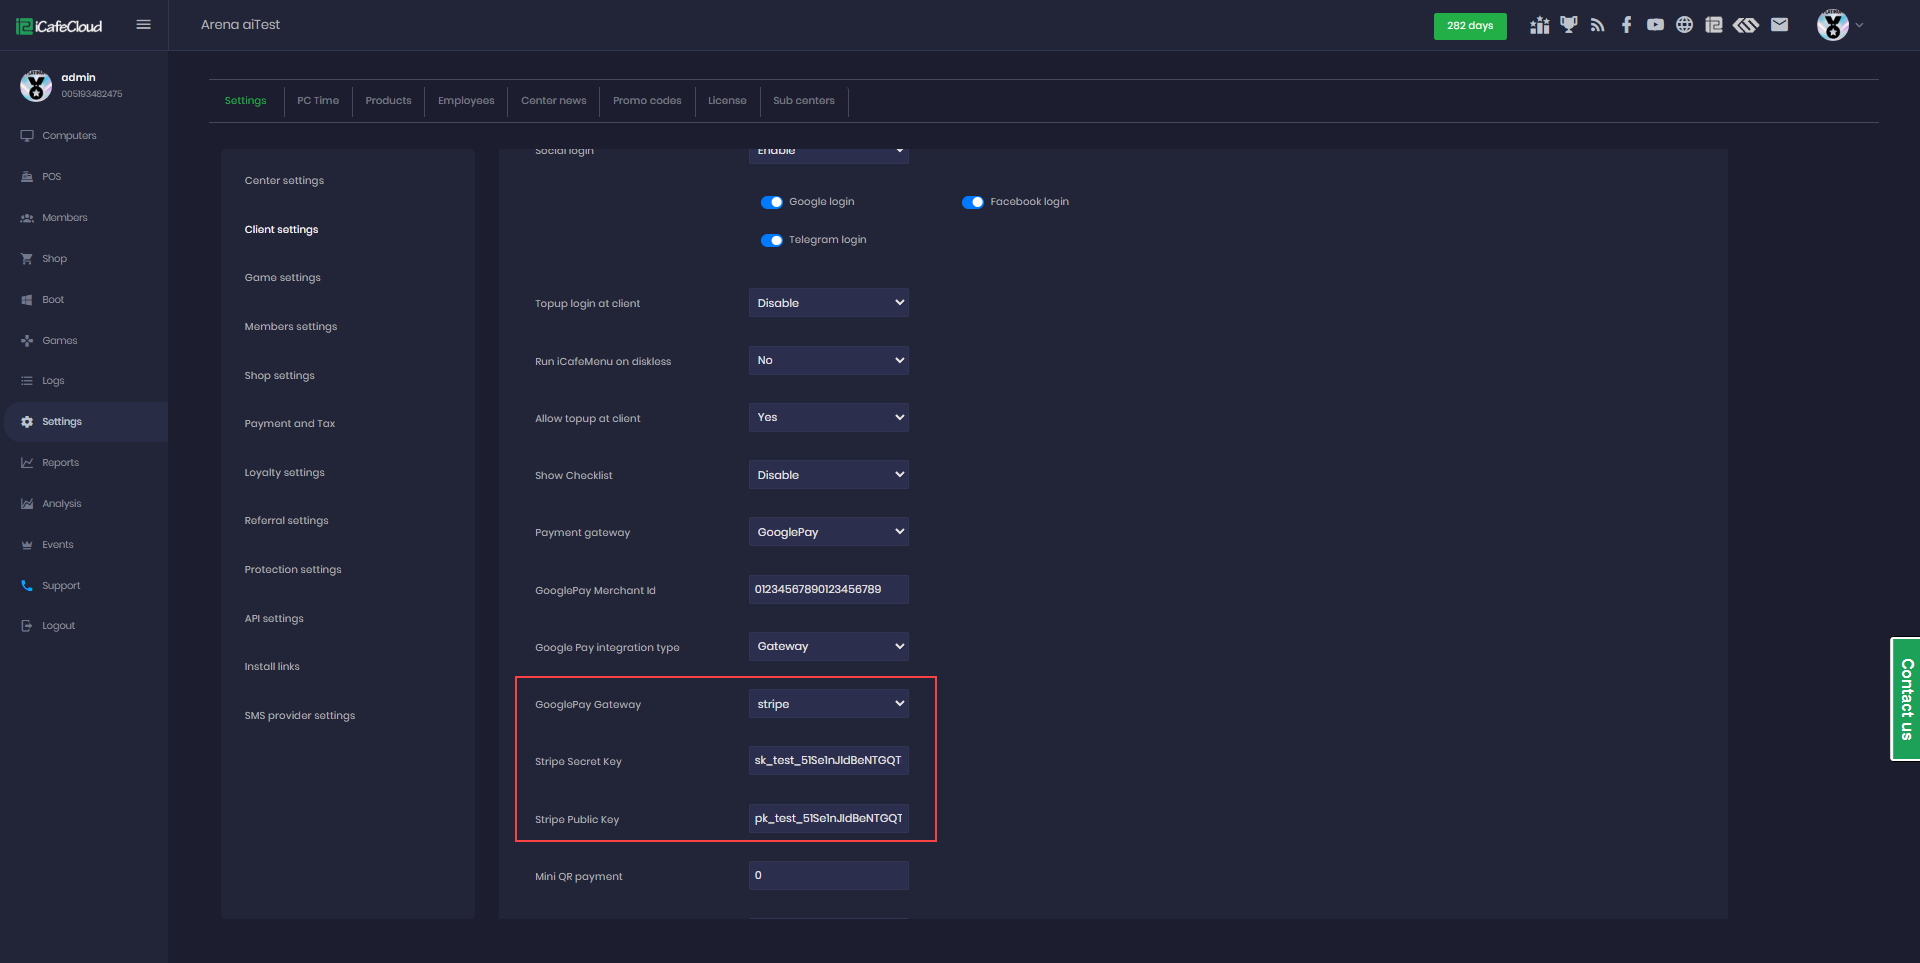The image size is (1920, 963).
Task: Expand the GooglePay Gateway stripe dropdown
Action: 828,704
